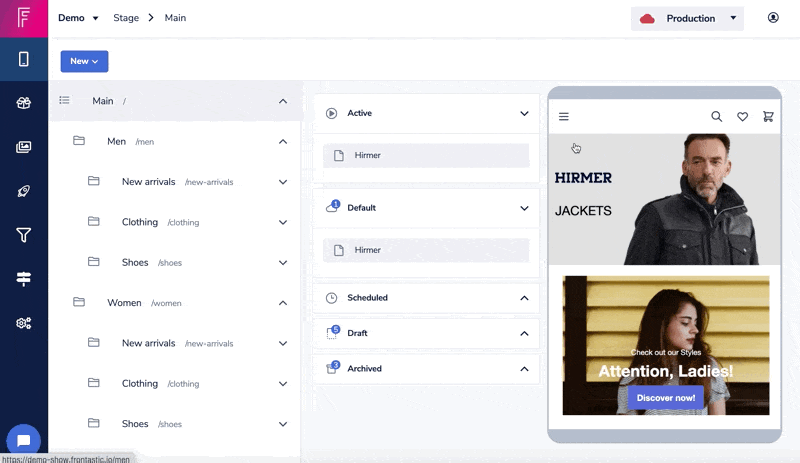
Task: Click Discover now! button in preview
Action: point(665,398)
